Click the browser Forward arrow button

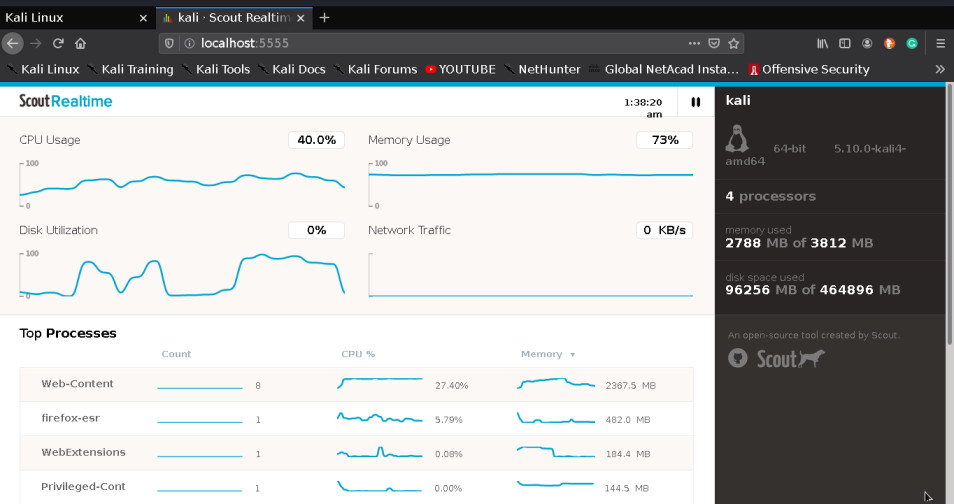click(x=36, y=43)
